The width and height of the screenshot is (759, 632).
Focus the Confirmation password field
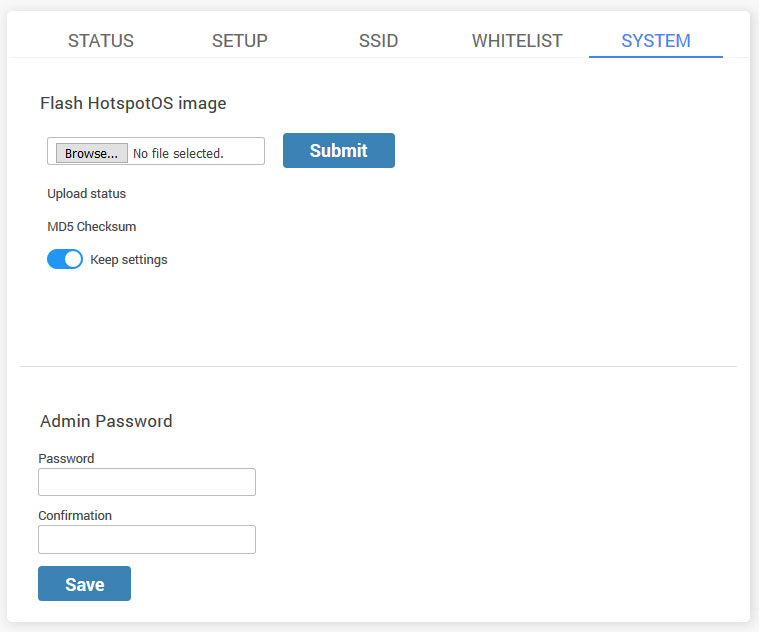point(147,540)
